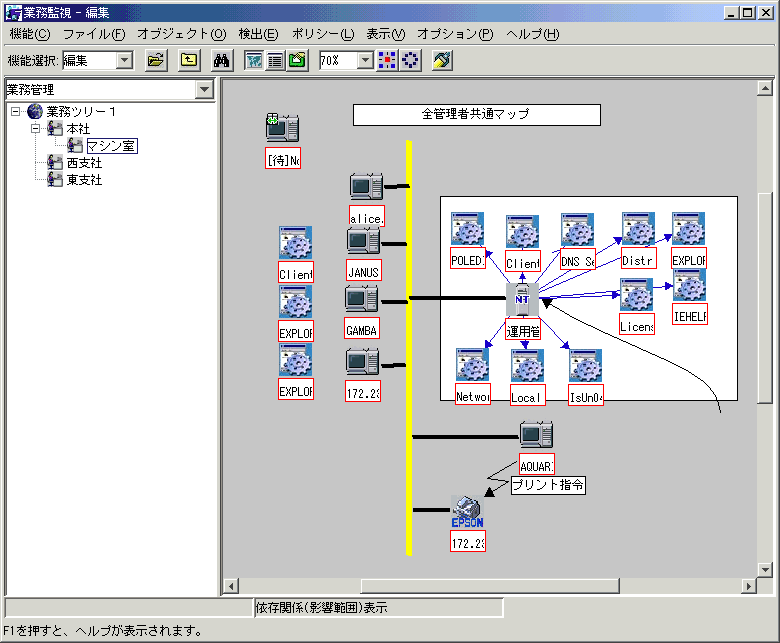Select マシン室 in the tree

coord(111,146)
